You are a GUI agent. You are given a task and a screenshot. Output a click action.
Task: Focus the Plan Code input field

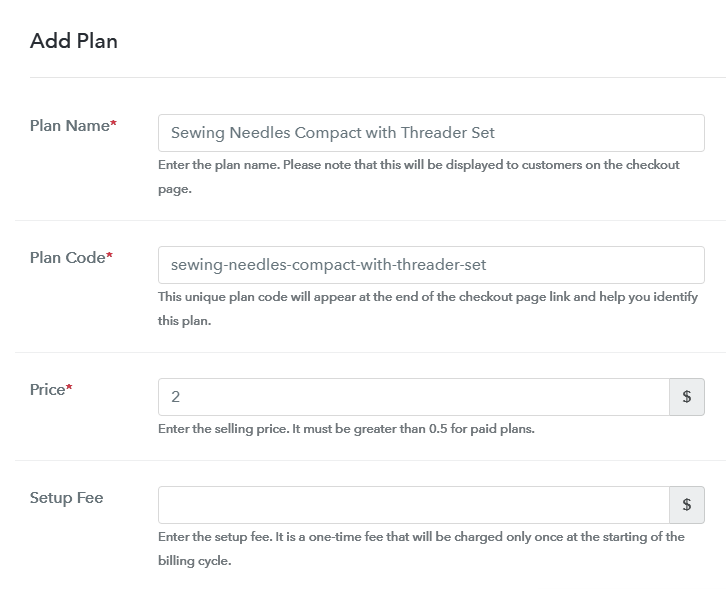431,265
